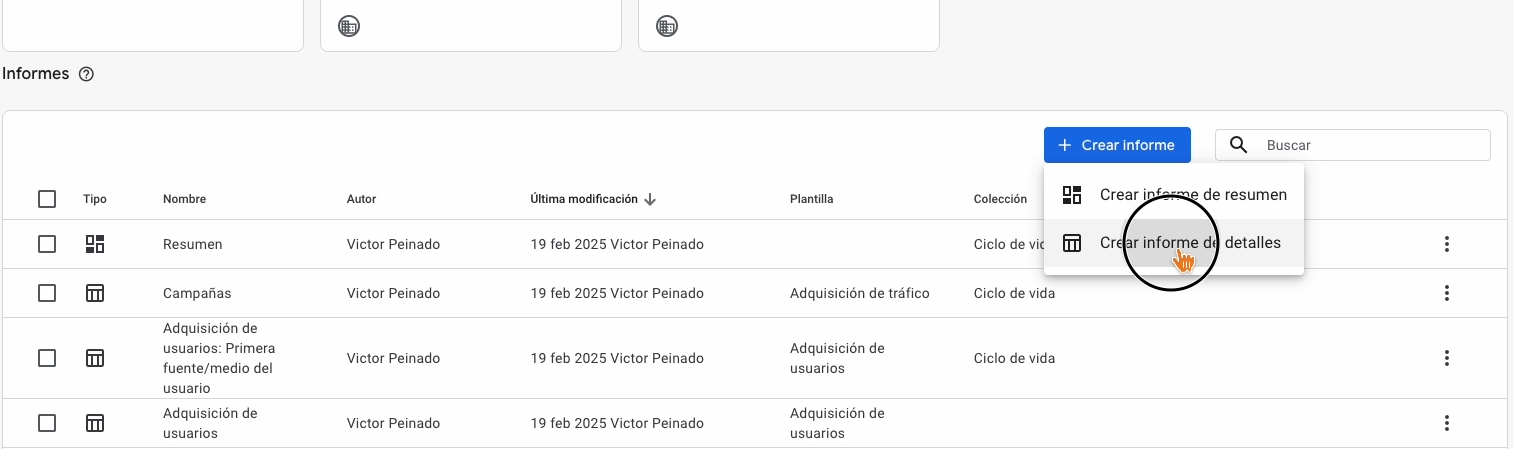
Task: Check the box for the Campañas report
Action: tap(47, 293)
